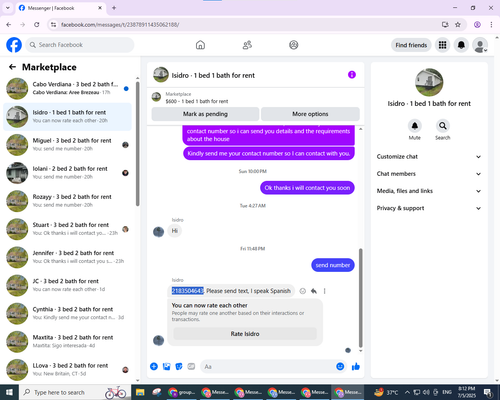Open the Facebook logo home link
Viewport: 500px width, 400px height.
click(14, 45)
